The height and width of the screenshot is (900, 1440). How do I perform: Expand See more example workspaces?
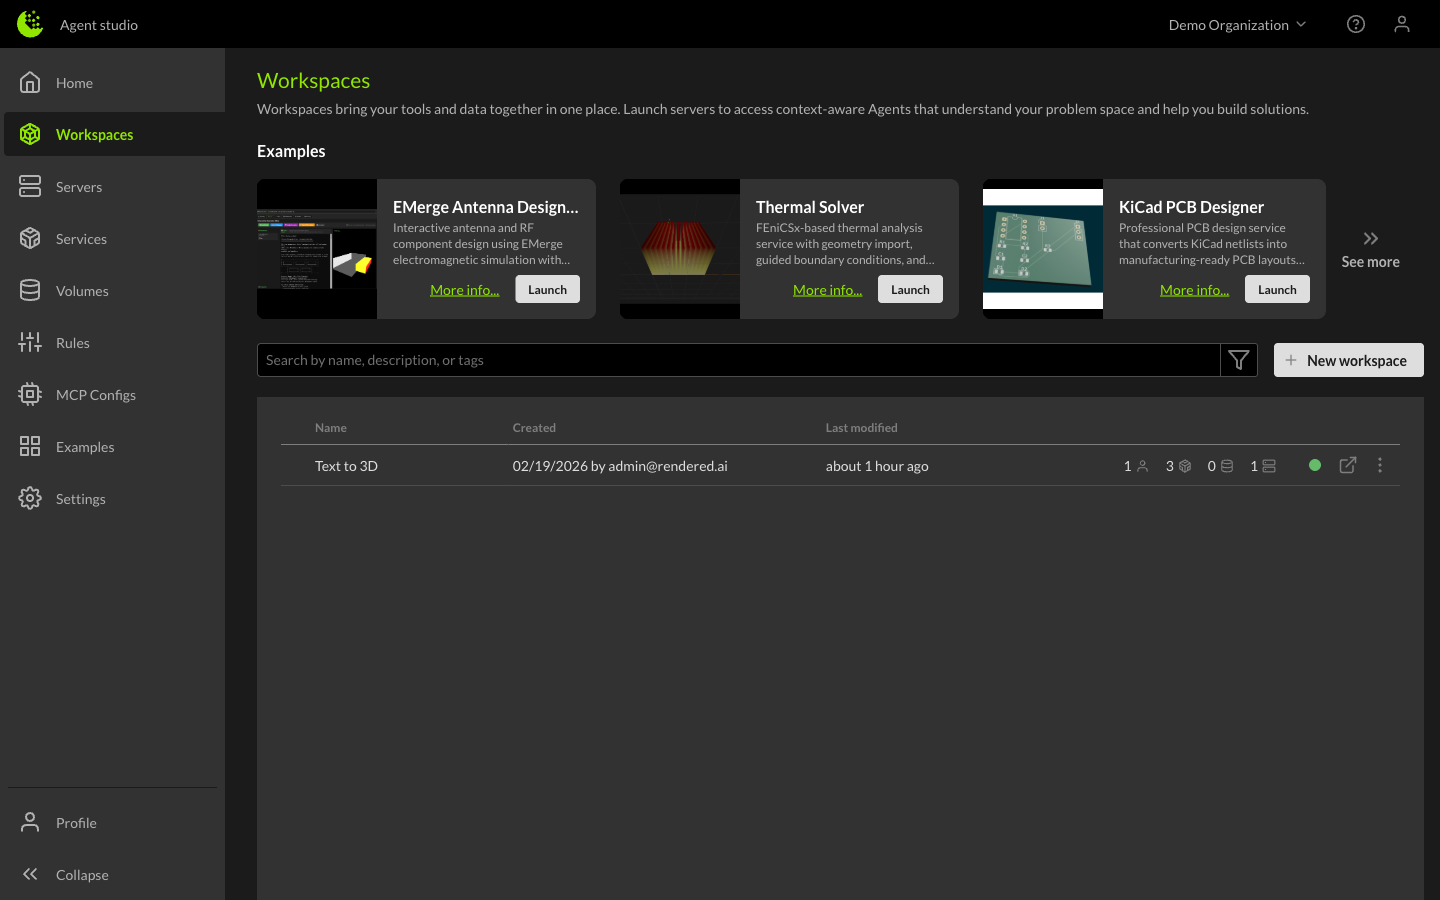(1370, 248)
